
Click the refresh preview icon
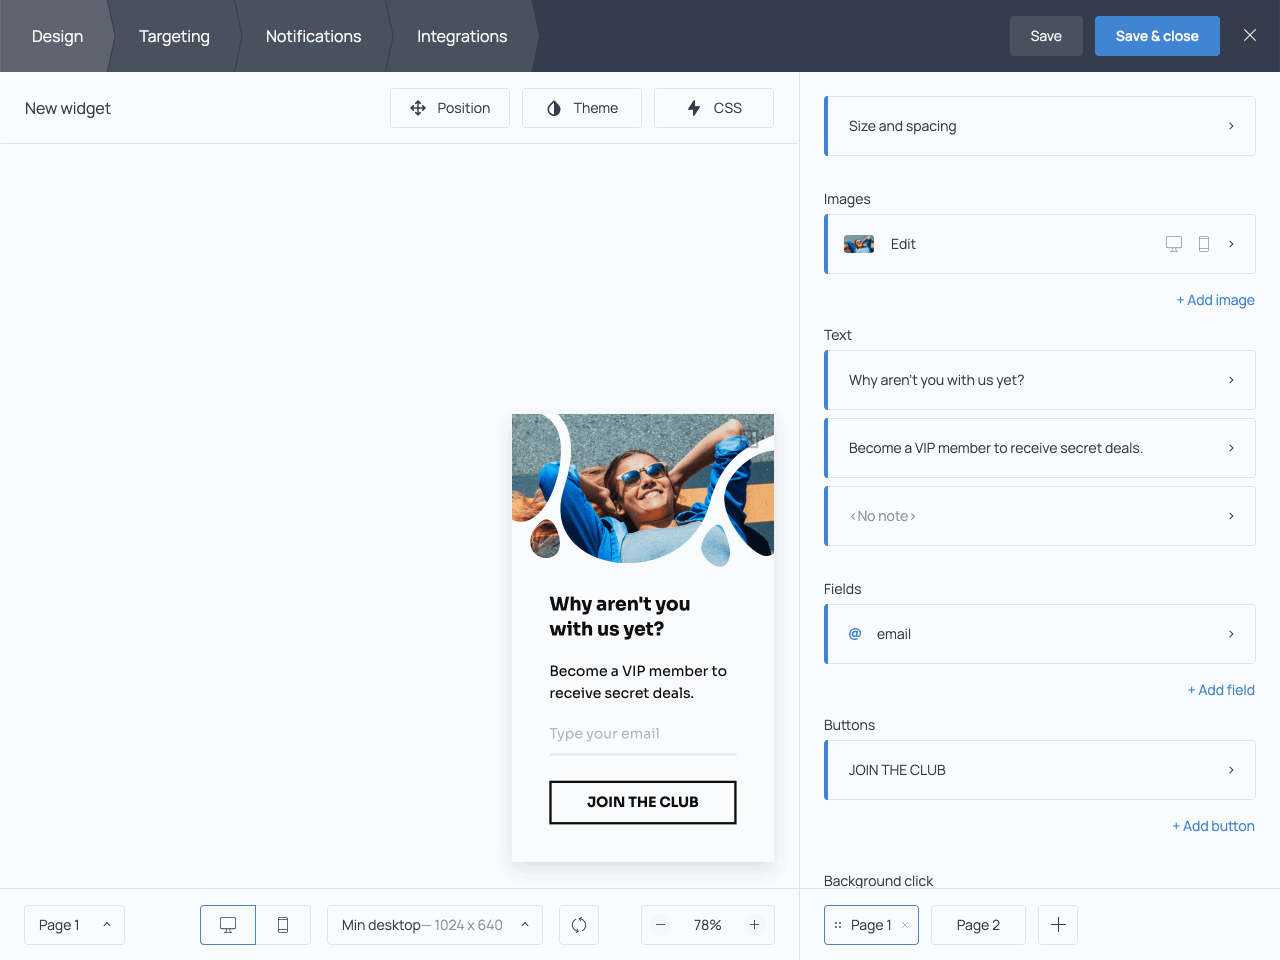tap(579, 925)
